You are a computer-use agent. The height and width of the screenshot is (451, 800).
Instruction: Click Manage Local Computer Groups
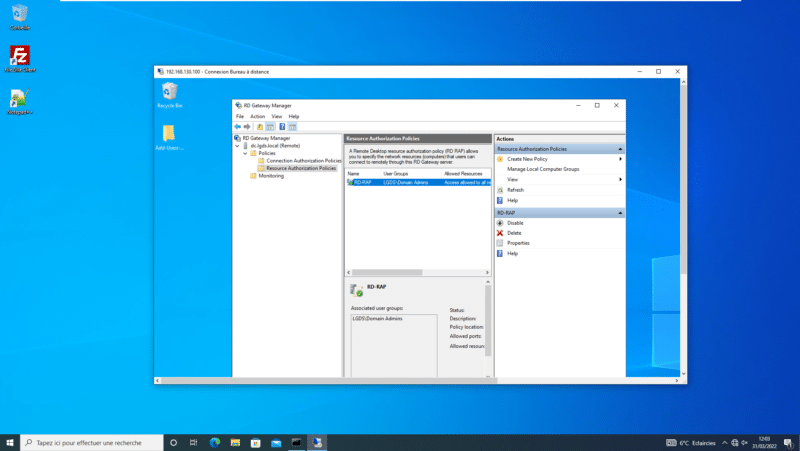543,169
